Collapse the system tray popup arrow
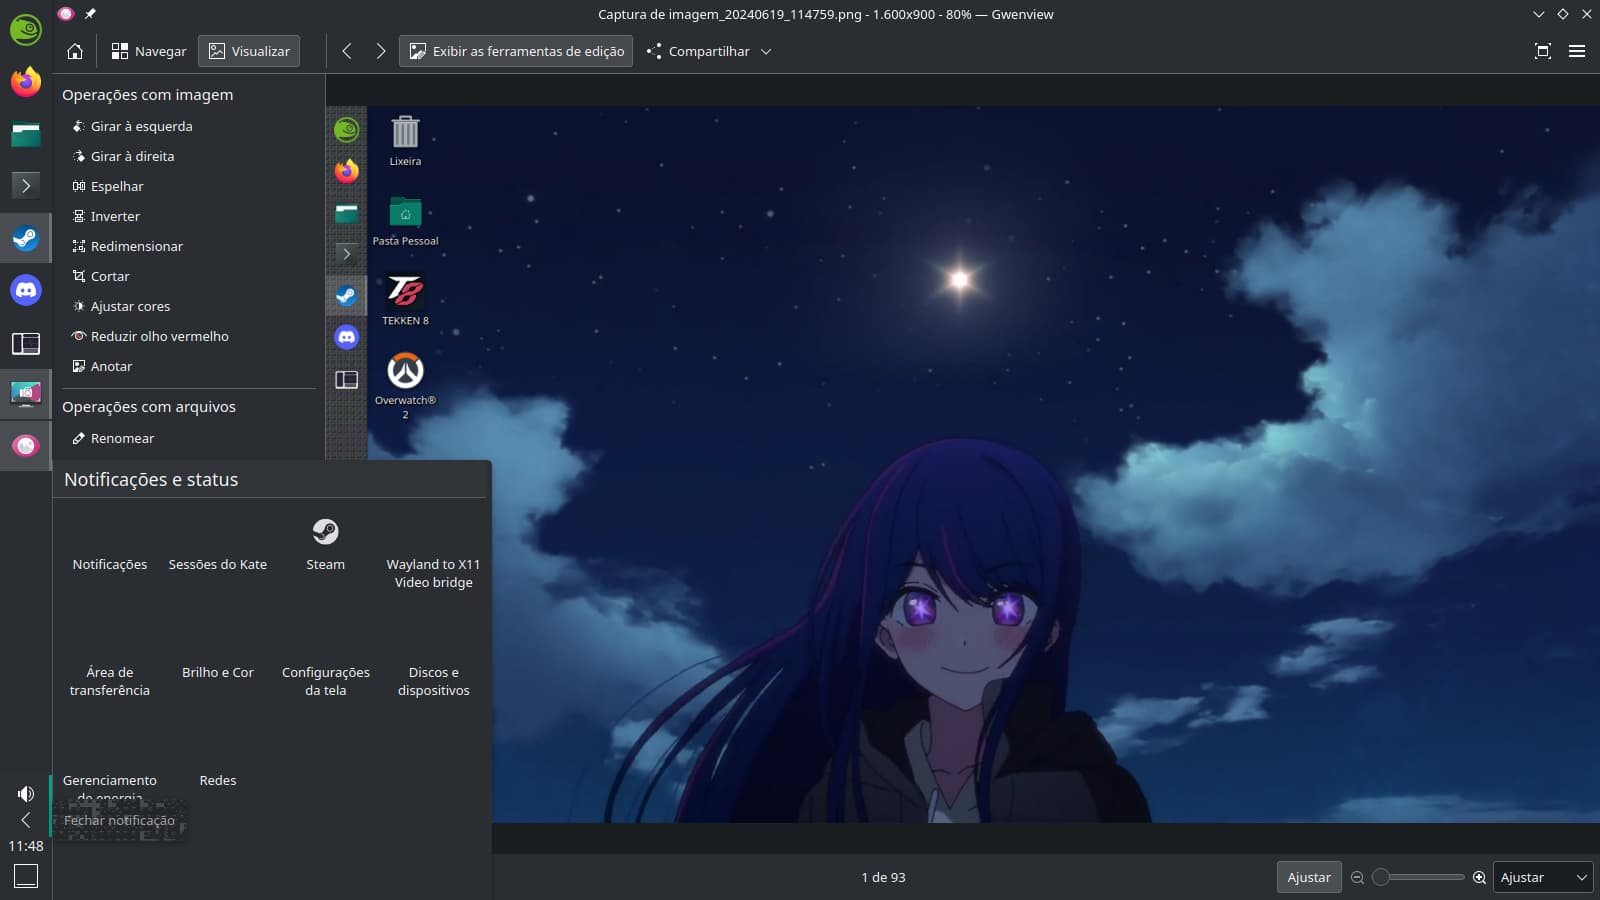The image size is (1600, 900). click(26, 820)
